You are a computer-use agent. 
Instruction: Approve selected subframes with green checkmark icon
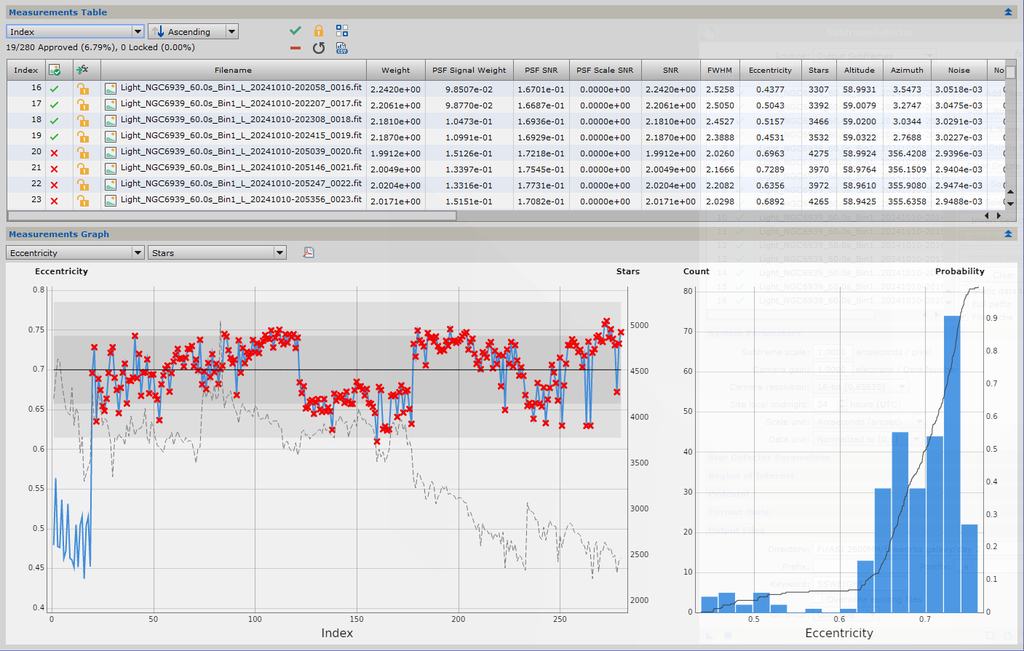tap(295, 31)
